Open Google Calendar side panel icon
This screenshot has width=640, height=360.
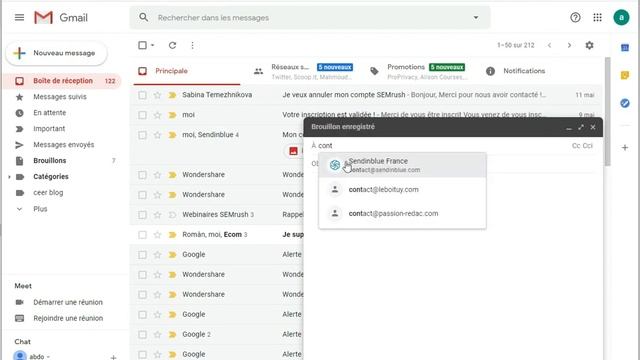pos(625,48)
